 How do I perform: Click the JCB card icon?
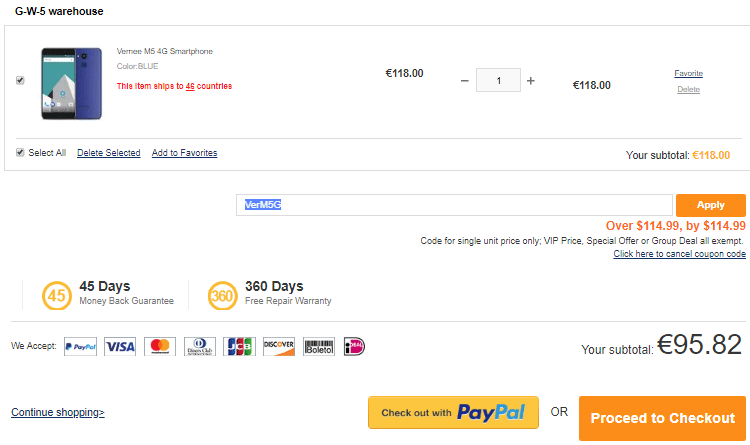click(x=239, y=346)
